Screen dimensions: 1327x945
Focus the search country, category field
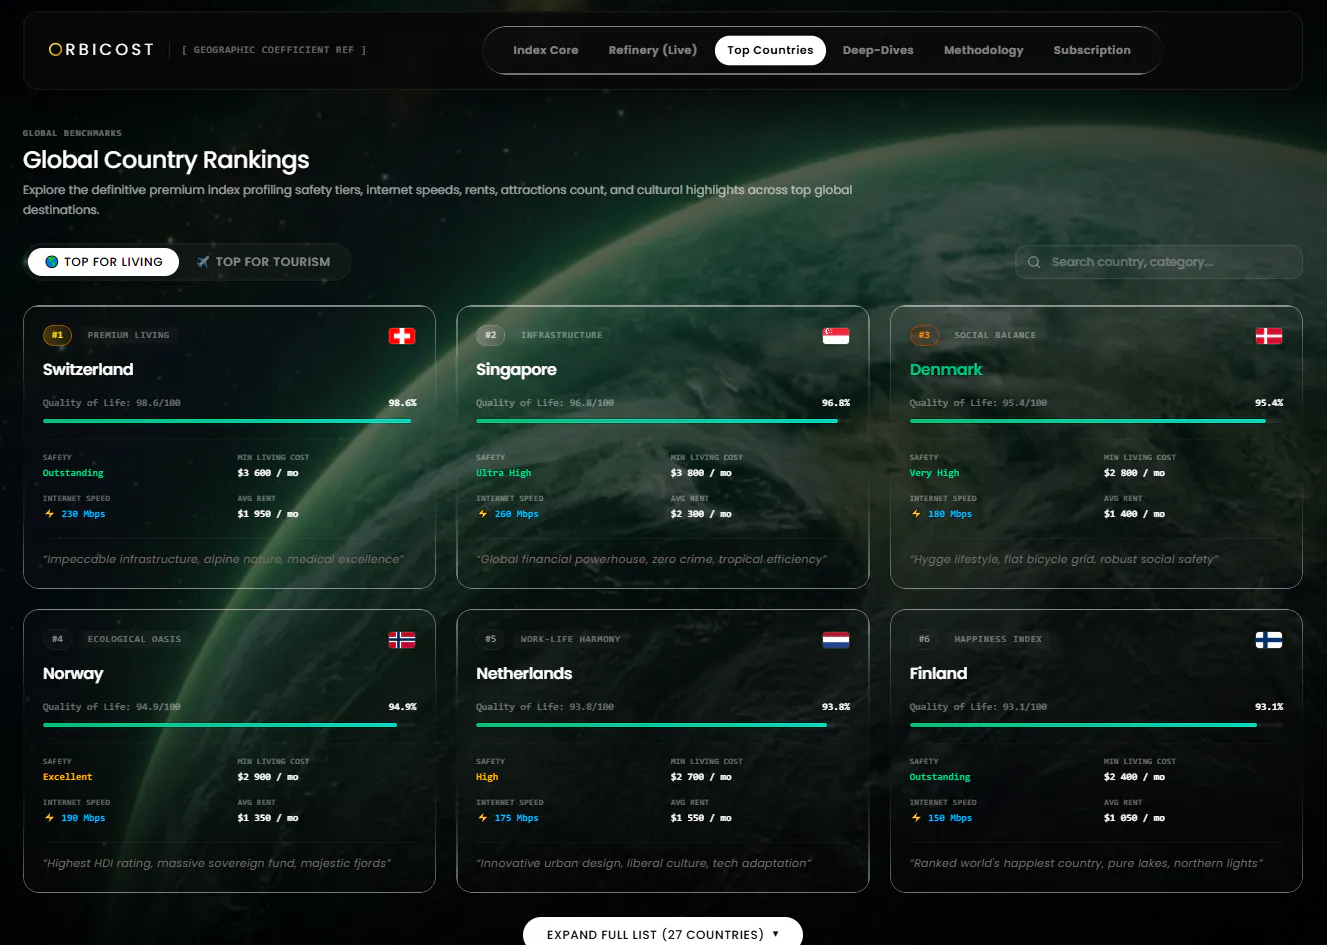coord(1159,262)
